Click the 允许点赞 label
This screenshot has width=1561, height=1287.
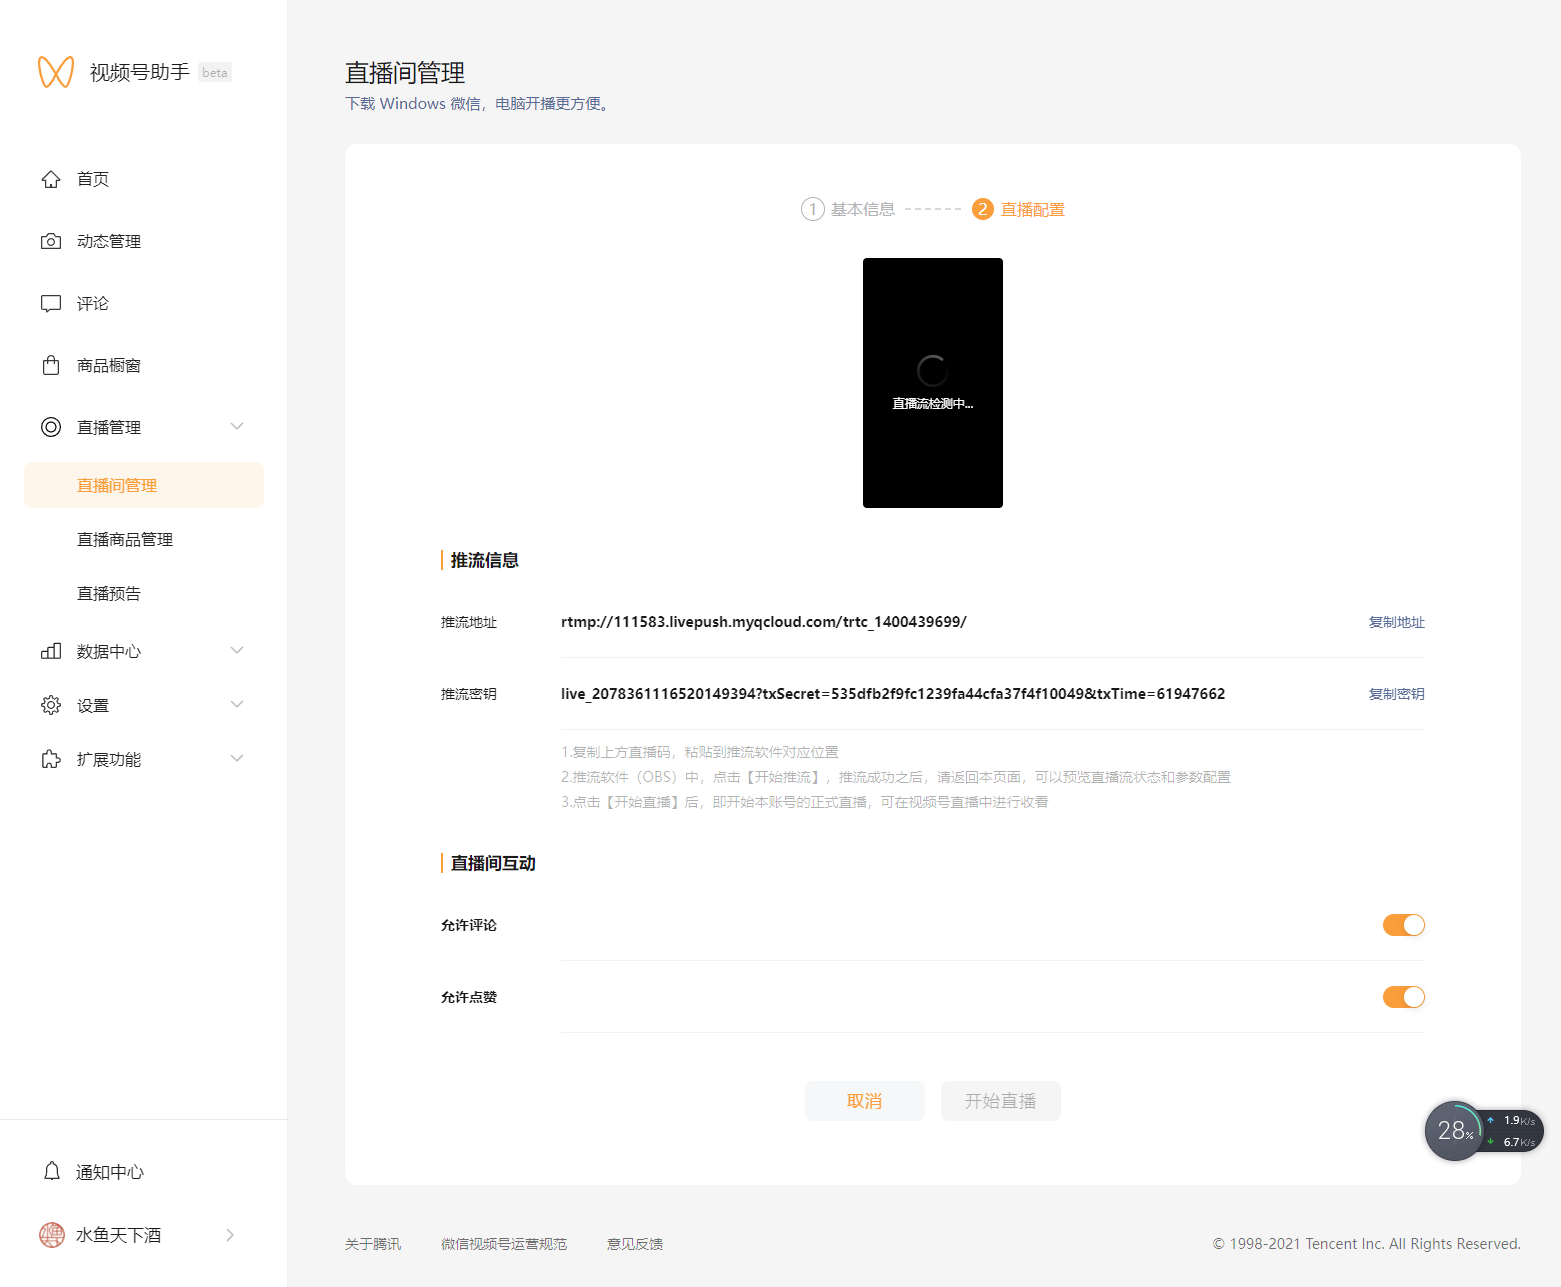pyautogui.click(x=469, y=997)
